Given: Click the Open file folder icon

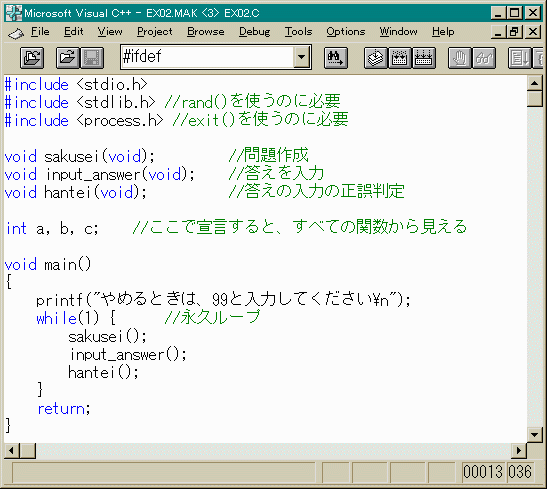Looking at the screenshot, I should [68, 58].
